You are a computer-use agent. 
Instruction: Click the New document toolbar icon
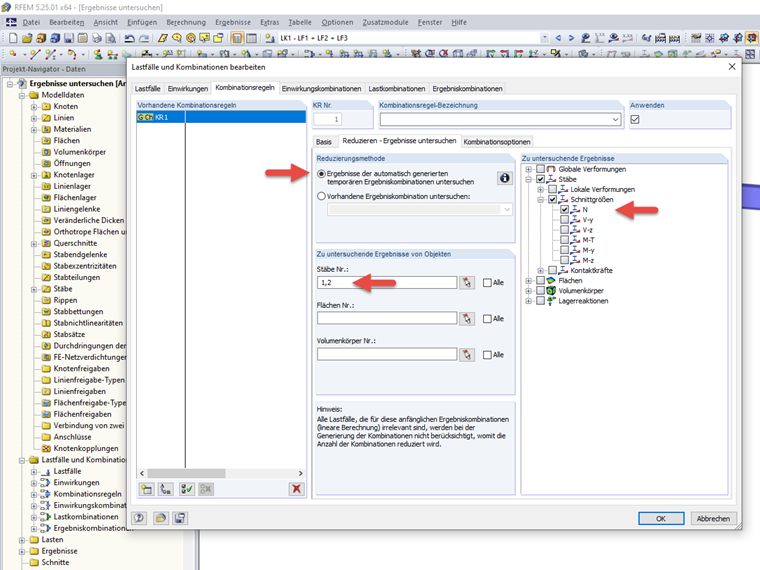(x=13, y=38)
